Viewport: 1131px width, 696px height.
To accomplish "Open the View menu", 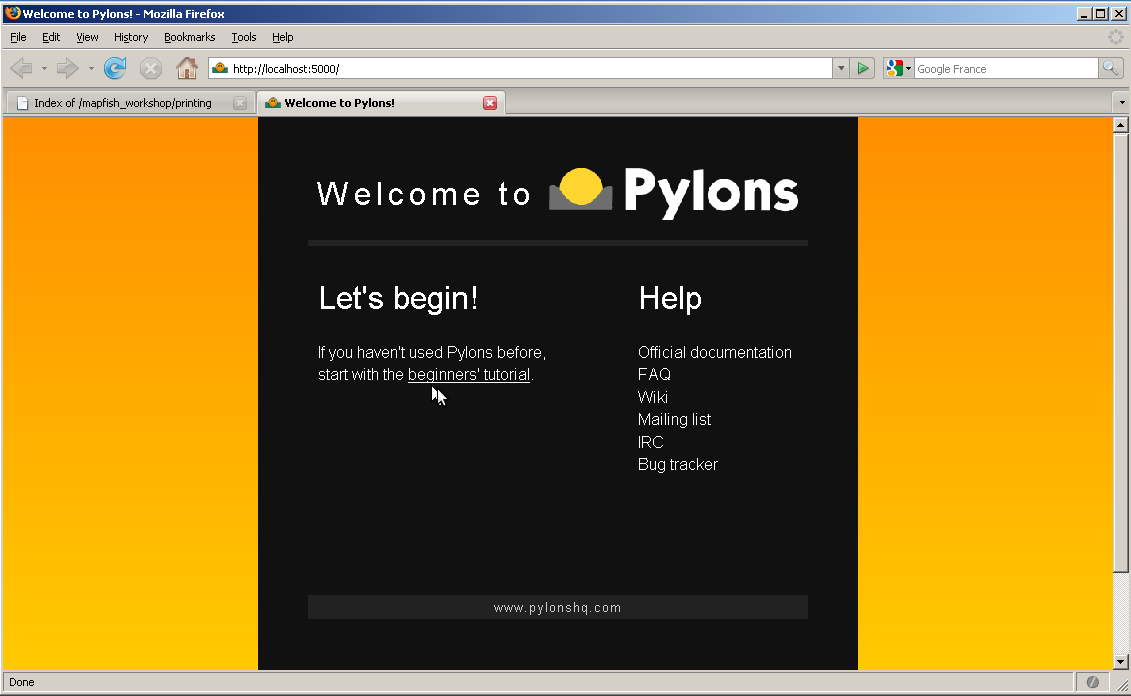I will click(x=87, y=37).
